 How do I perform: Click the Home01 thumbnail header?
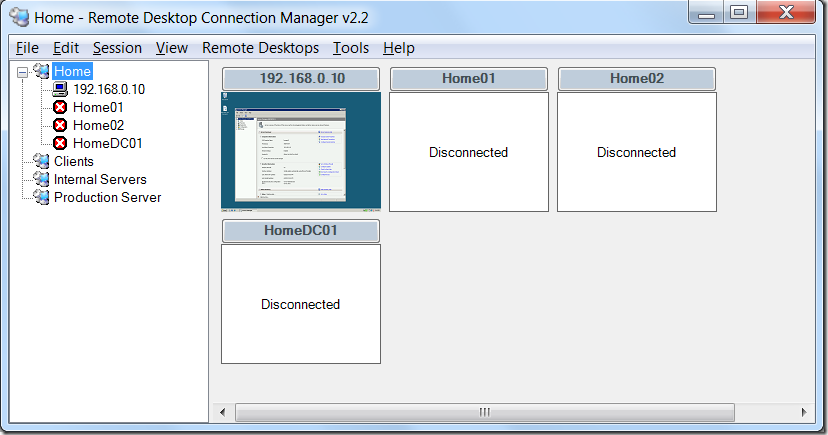[469, 79]
